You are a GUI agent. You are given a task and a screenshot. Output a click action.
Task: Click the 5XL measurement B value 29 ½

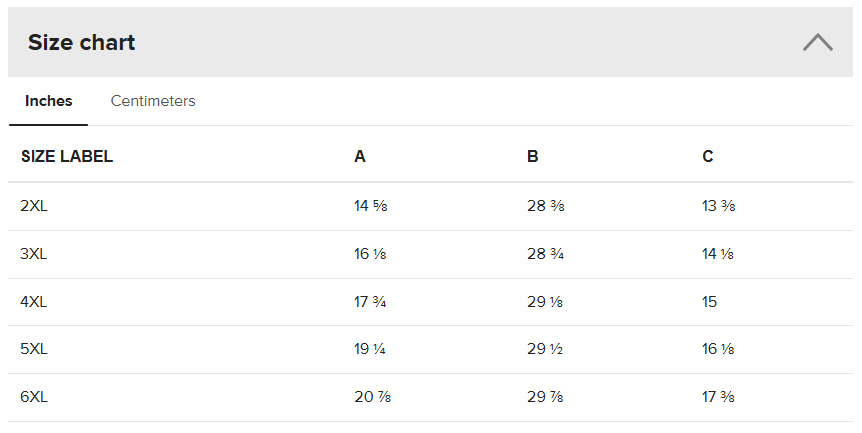tap(545, 349)
